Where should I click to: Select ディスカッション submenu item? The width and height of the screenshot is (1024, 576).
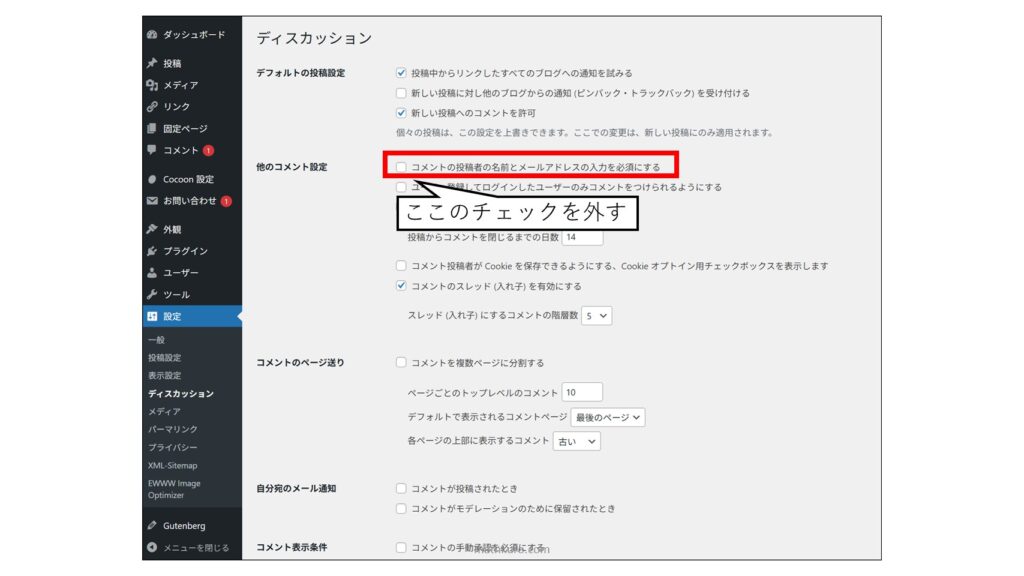181,394
